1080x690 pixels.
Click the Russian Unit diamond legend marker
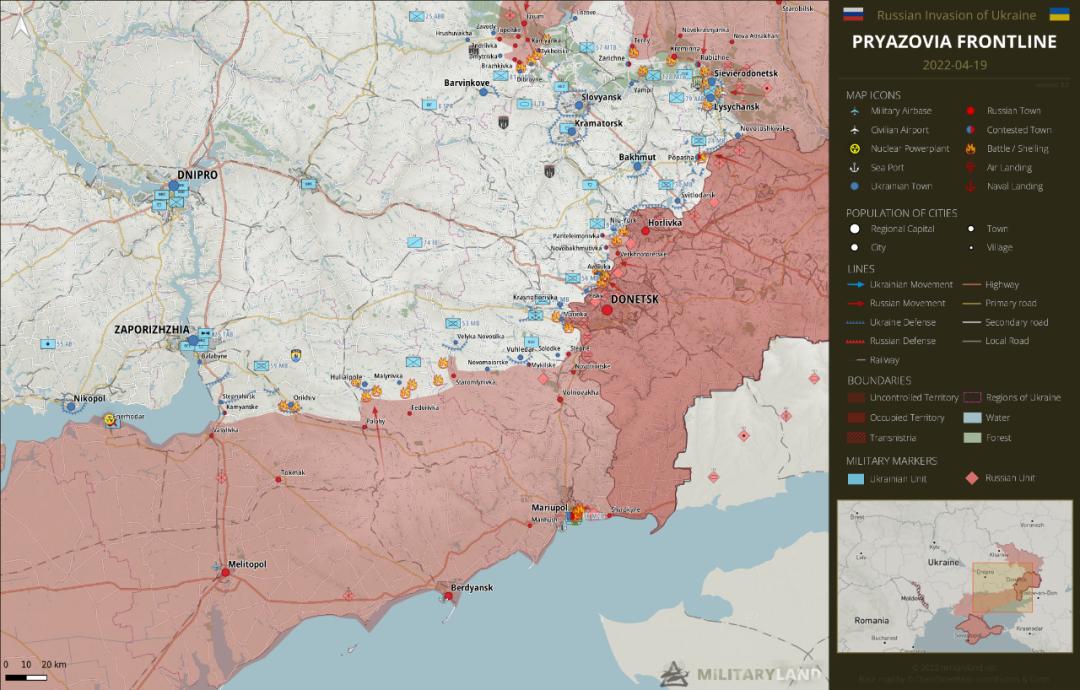click(x=970, y=478)
